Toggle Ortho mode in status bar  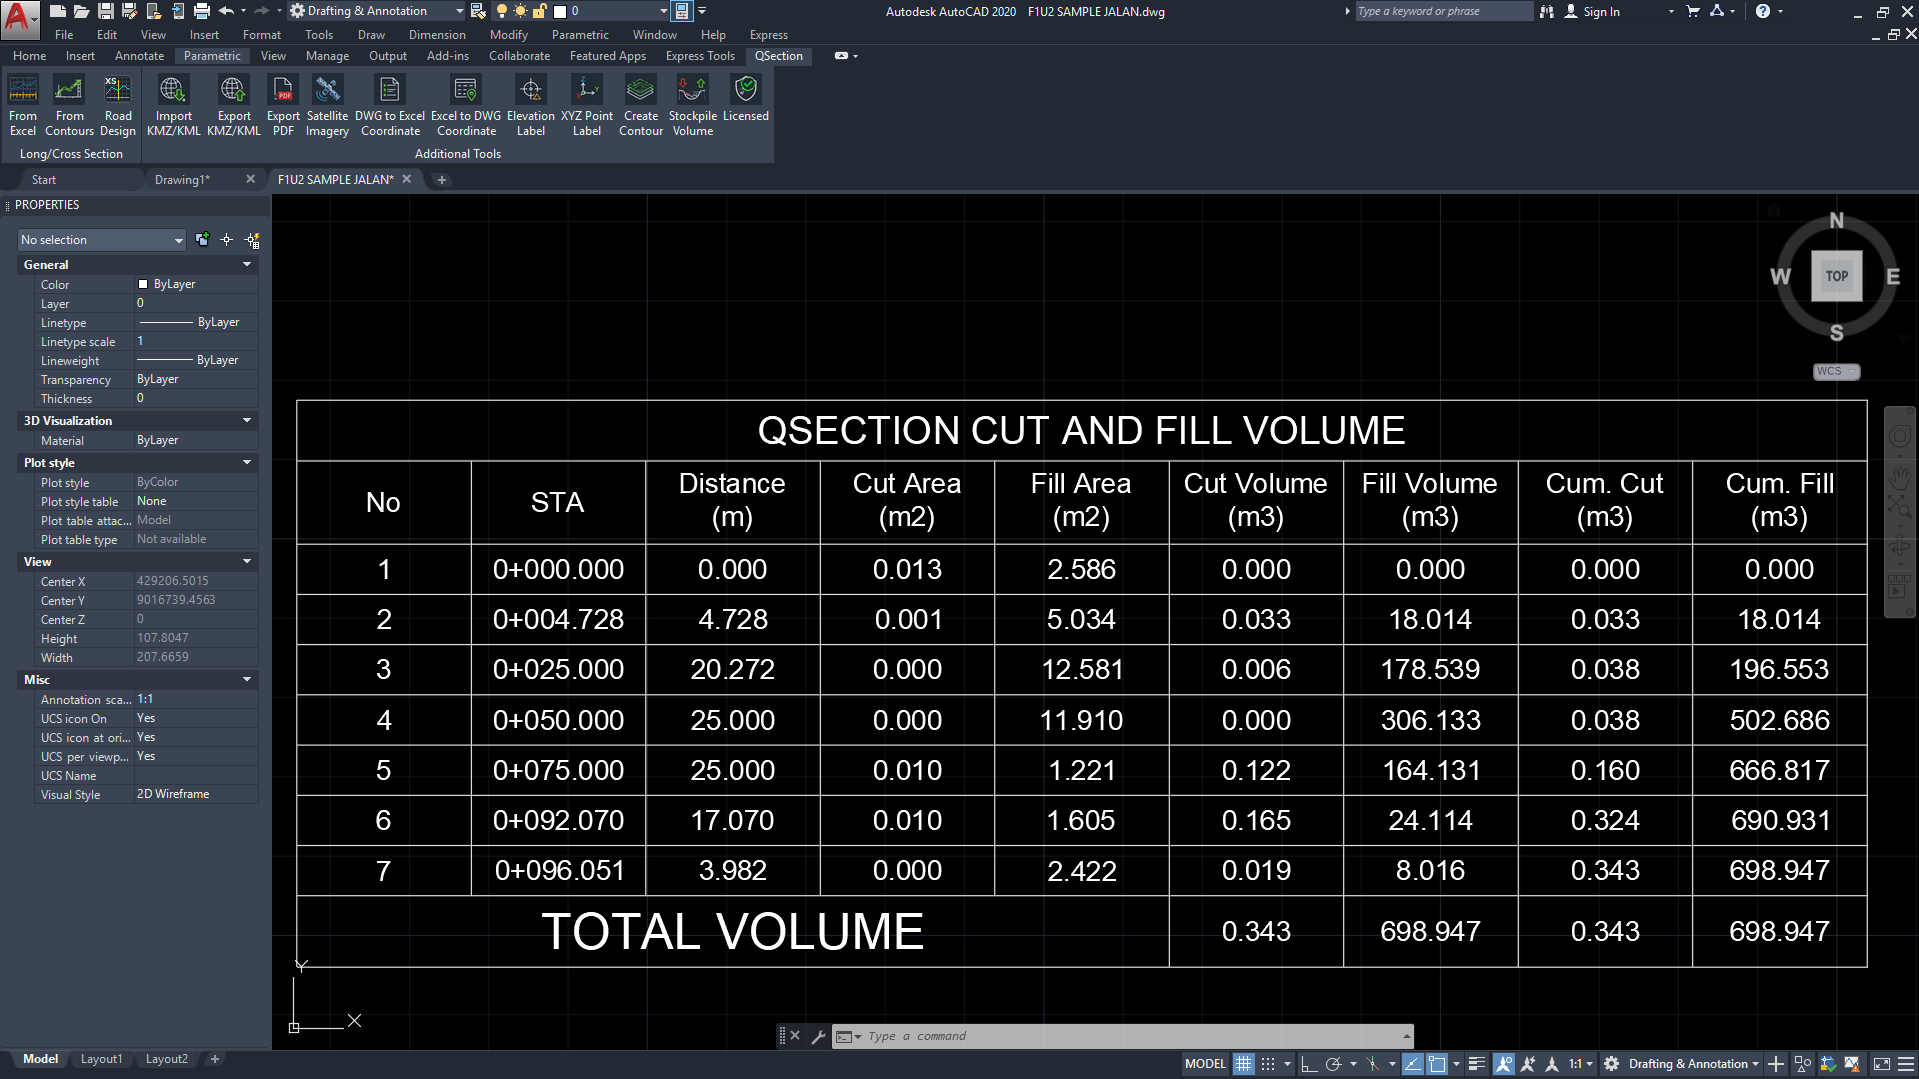[1308, 1064]
